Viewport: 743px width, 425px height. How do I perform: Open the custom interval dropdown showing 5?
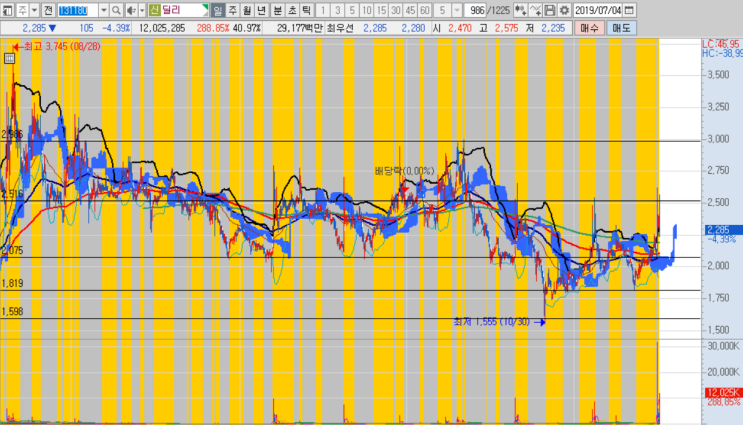(x=457, y=10)
